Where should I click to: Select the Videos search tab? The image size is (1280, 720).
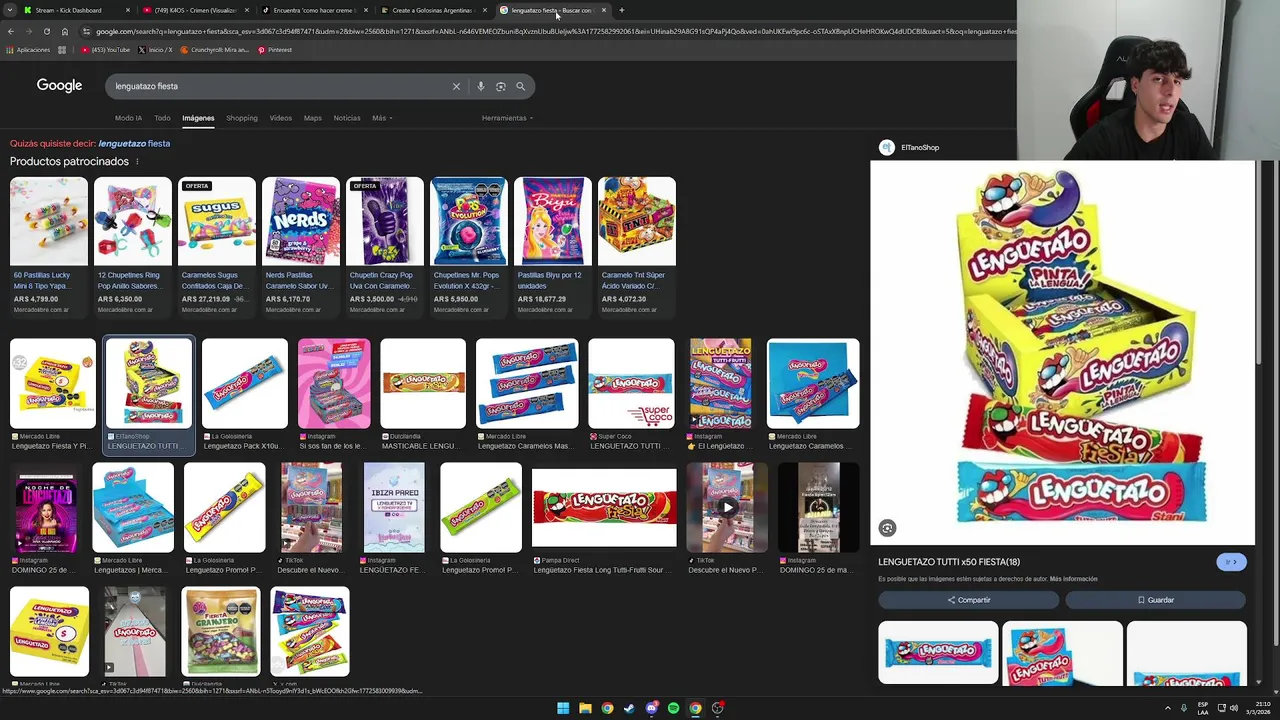click(x=280, y=118)
